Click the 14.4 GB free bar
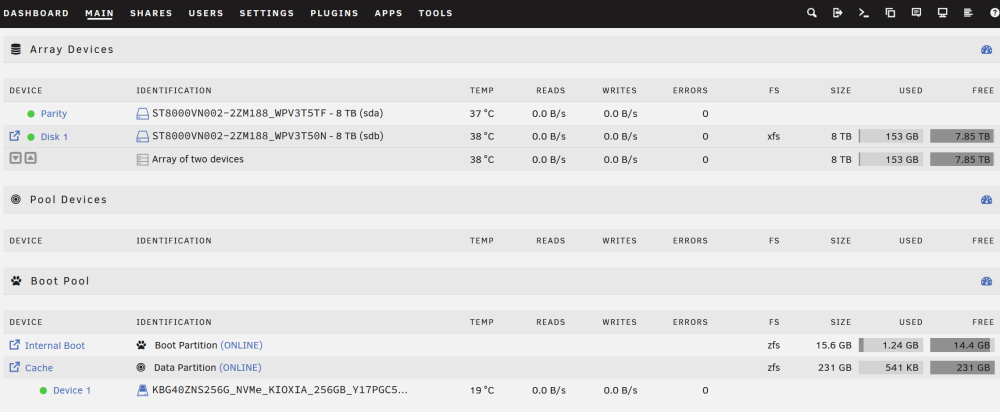The width and height of the screenshot is (1000, 412). [962, 345]
